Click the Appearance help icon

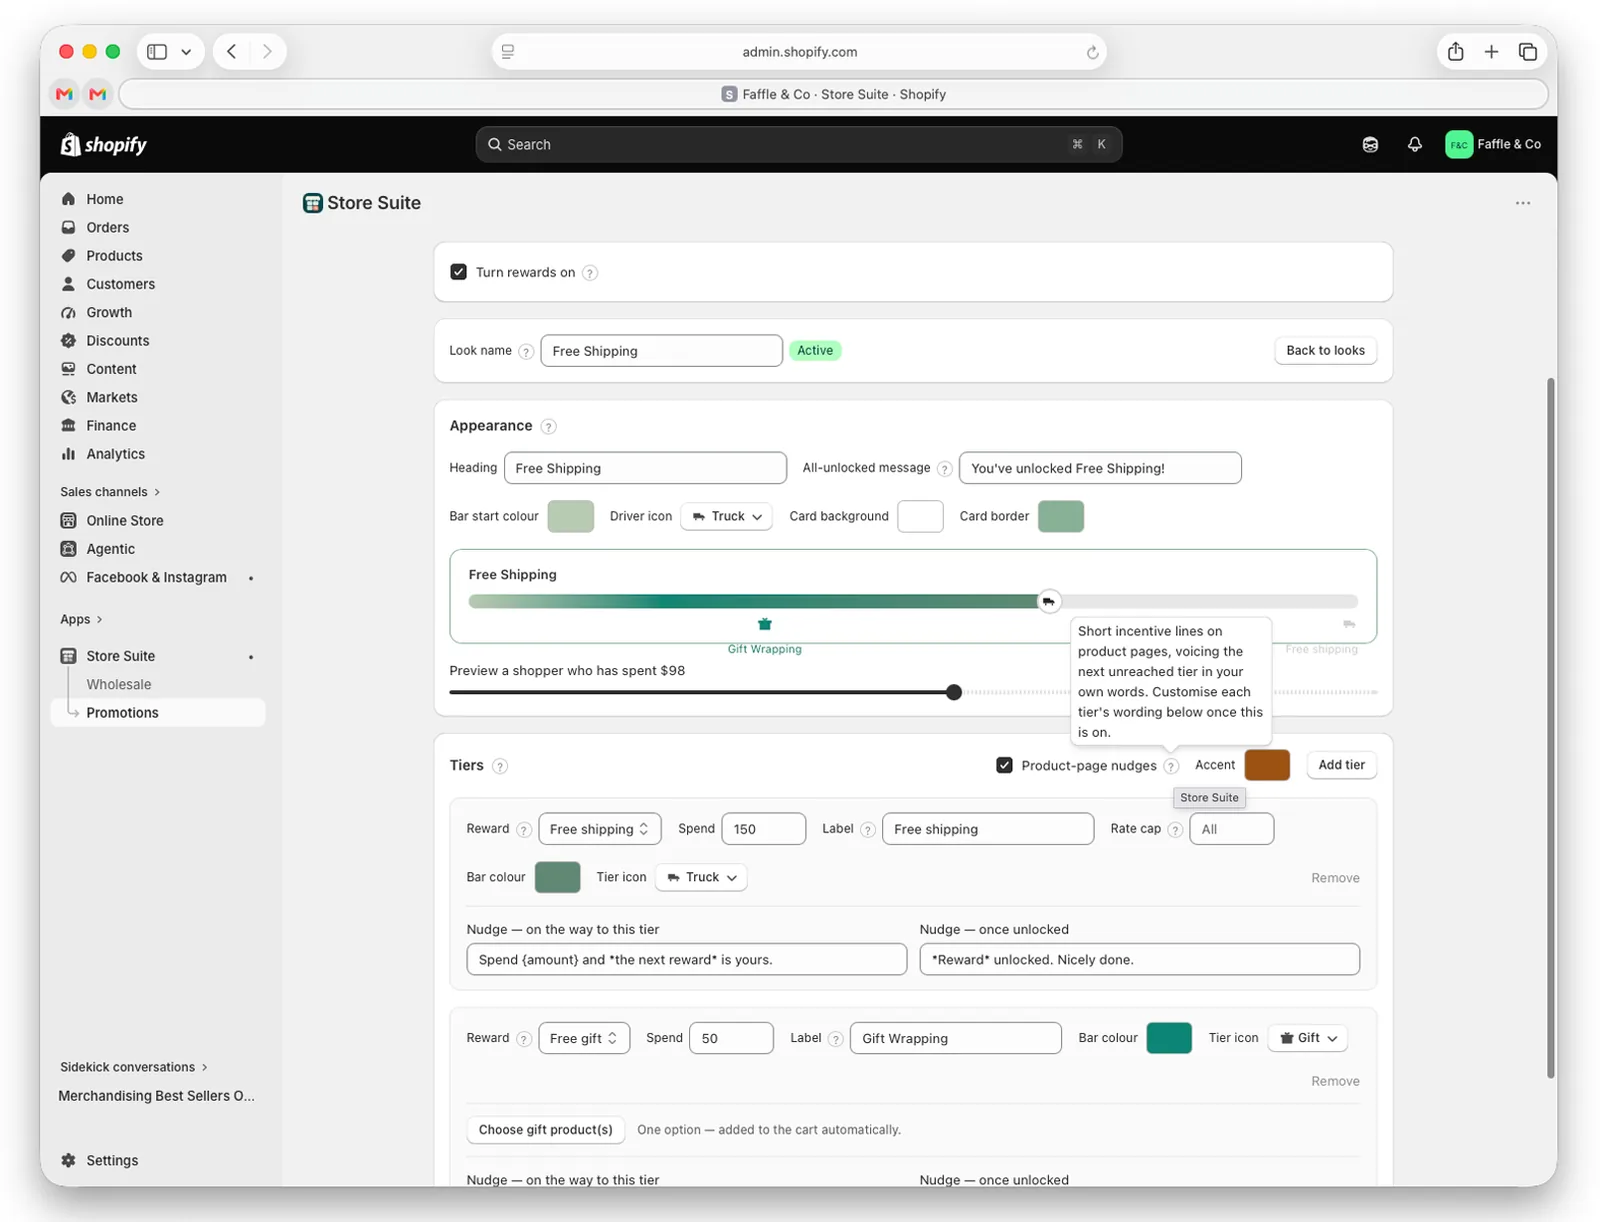(548, 427)
